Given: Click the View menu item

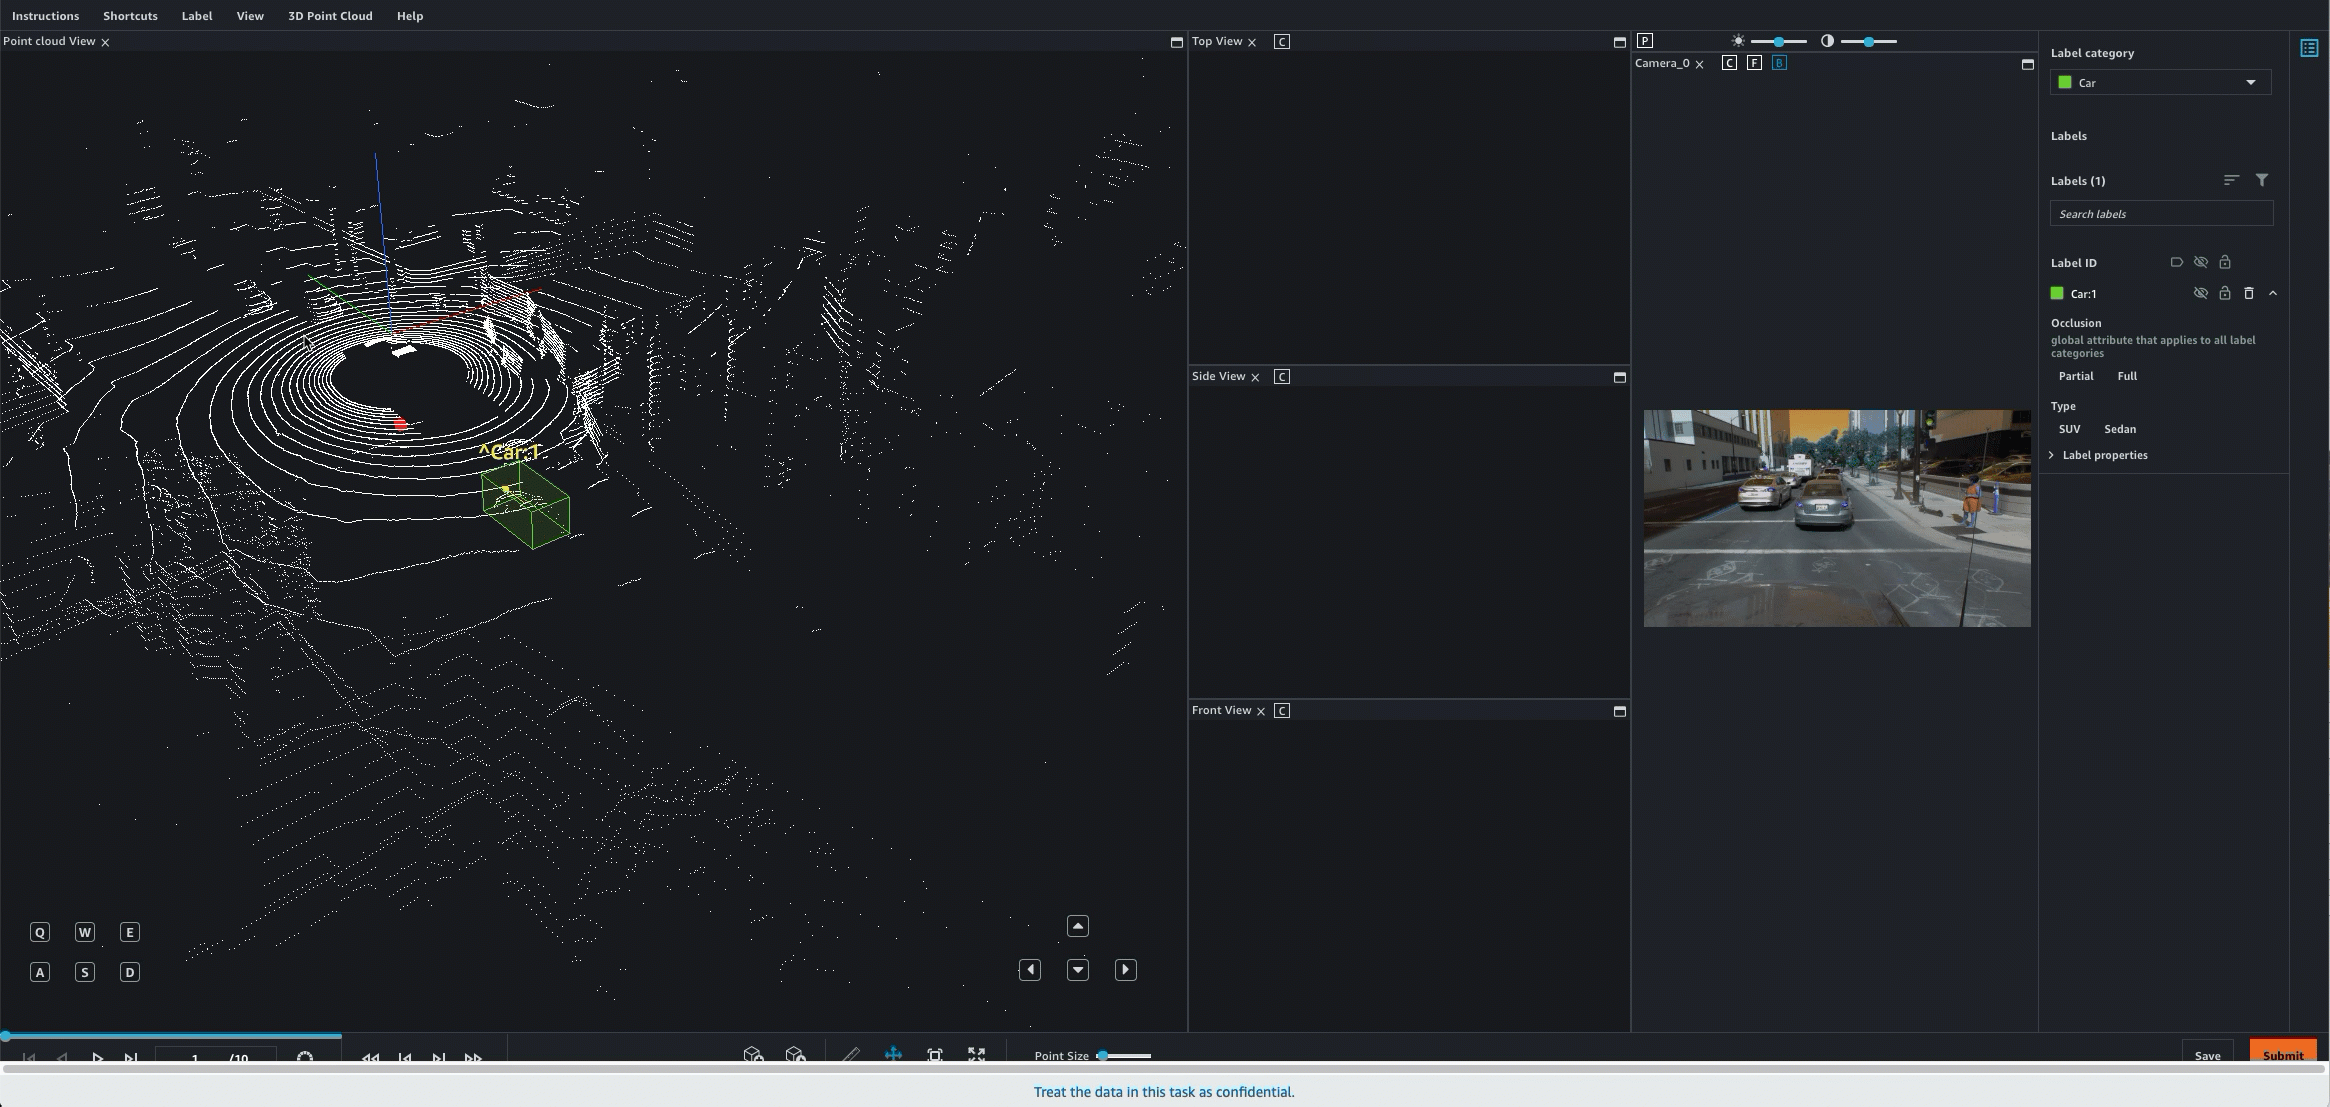Looking at the screenshot, I should (250, 16).
